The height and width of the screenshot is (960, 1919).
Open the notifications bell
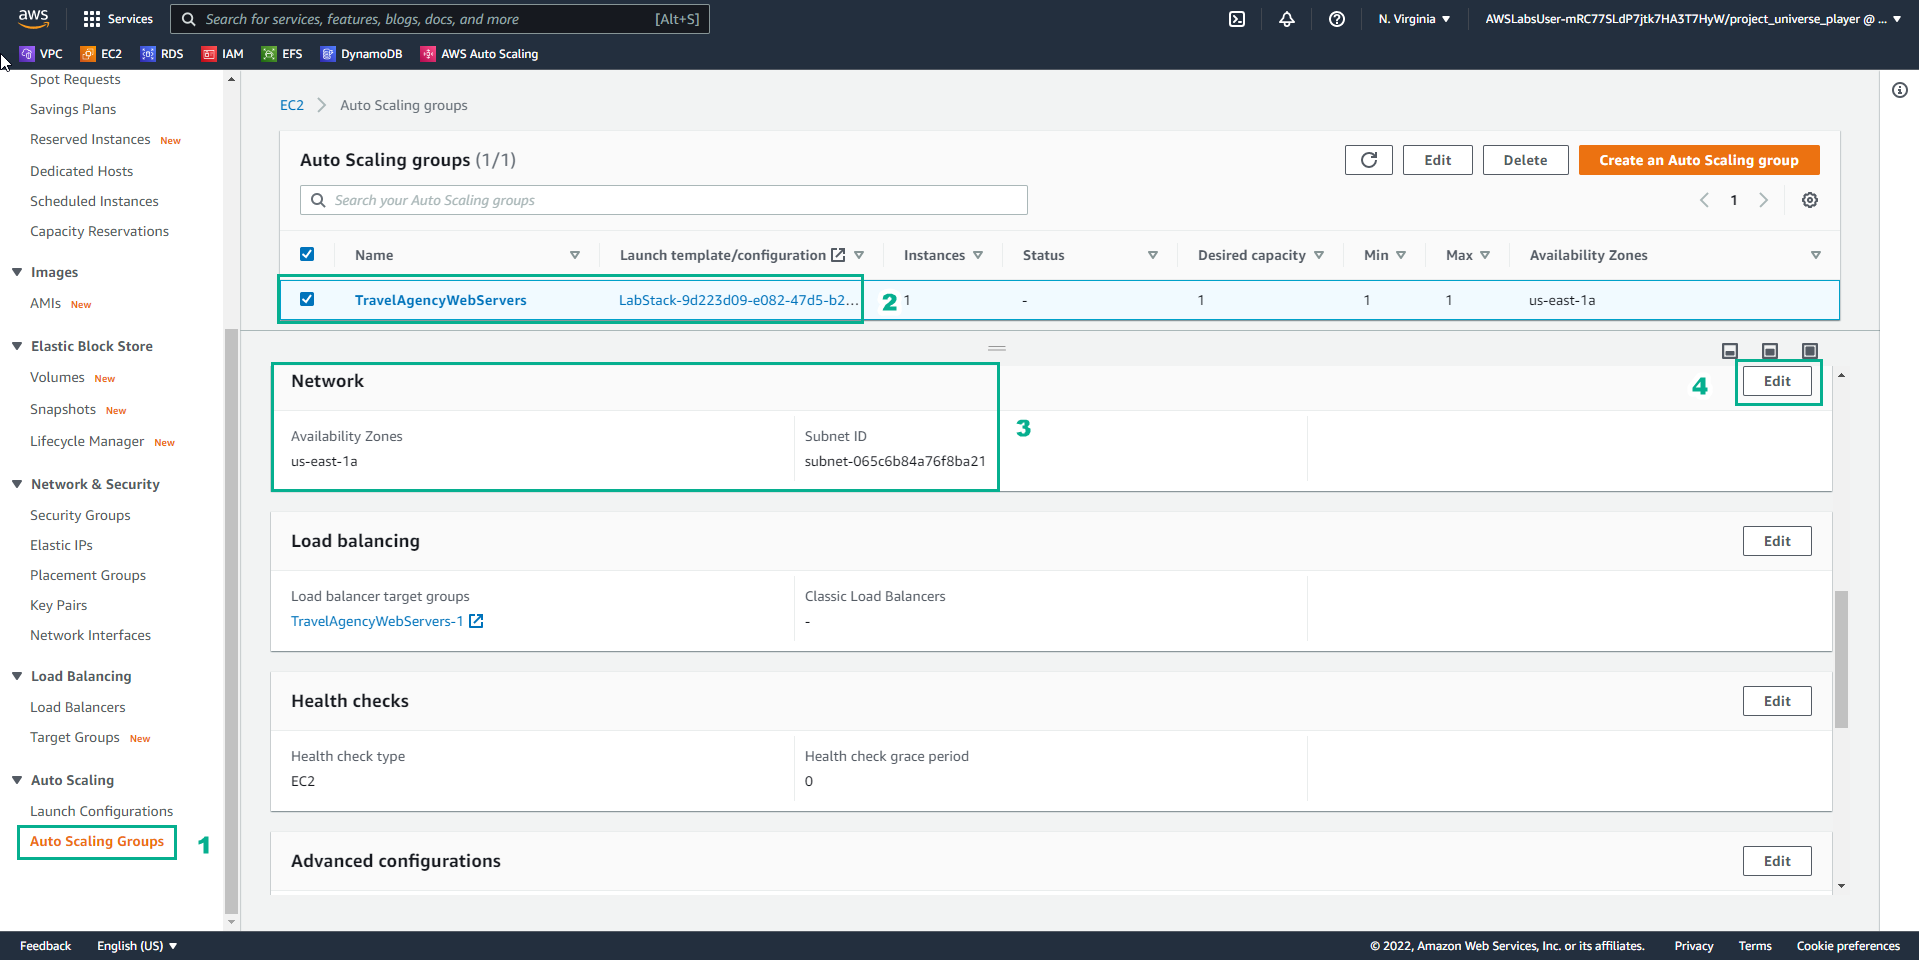[x=1287, y=19]
